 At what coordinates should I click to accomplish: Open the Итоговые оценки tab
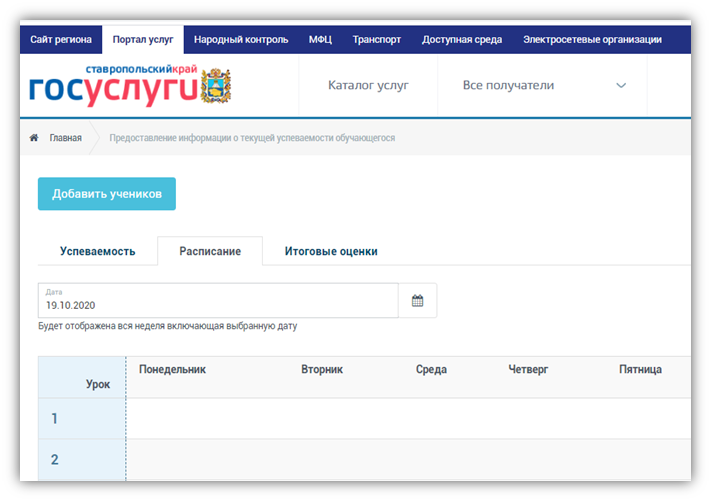coord(331,251)
